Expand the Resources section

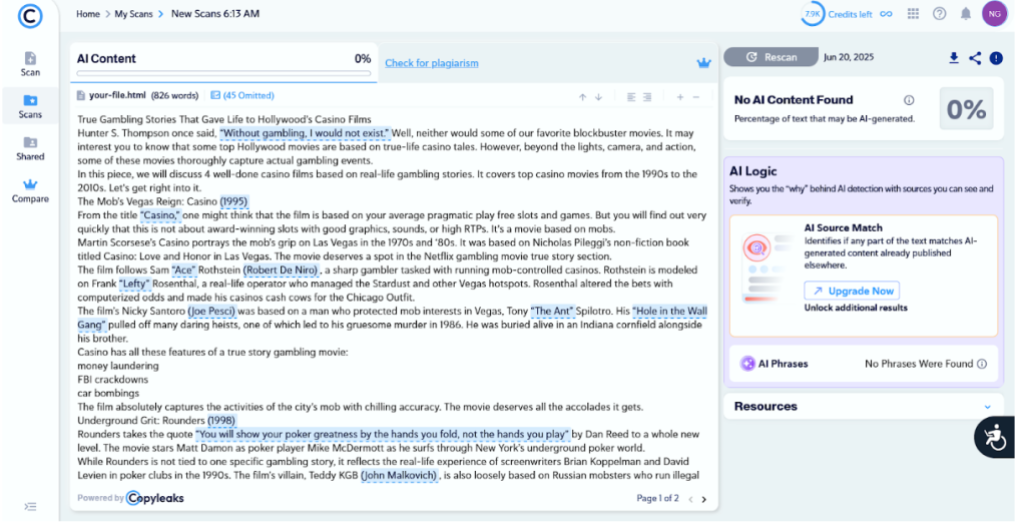point(987,407)
